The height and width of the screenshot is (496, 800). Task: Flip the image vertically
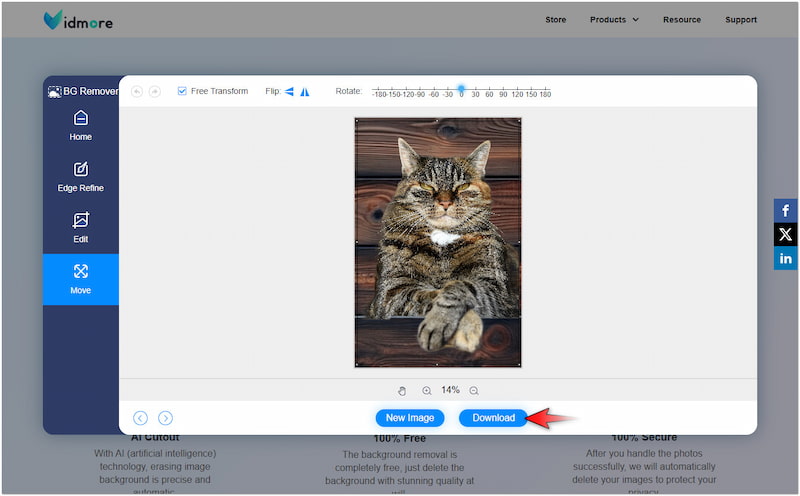pyautogui.click(x=305, y=91)
